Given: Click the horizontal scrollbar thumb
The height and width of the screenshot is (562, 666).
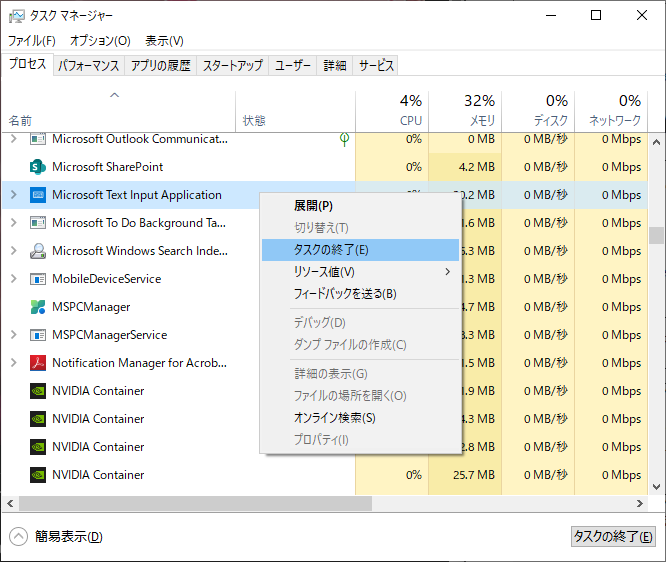Looking at the screenshot, I should coord(195,504).
